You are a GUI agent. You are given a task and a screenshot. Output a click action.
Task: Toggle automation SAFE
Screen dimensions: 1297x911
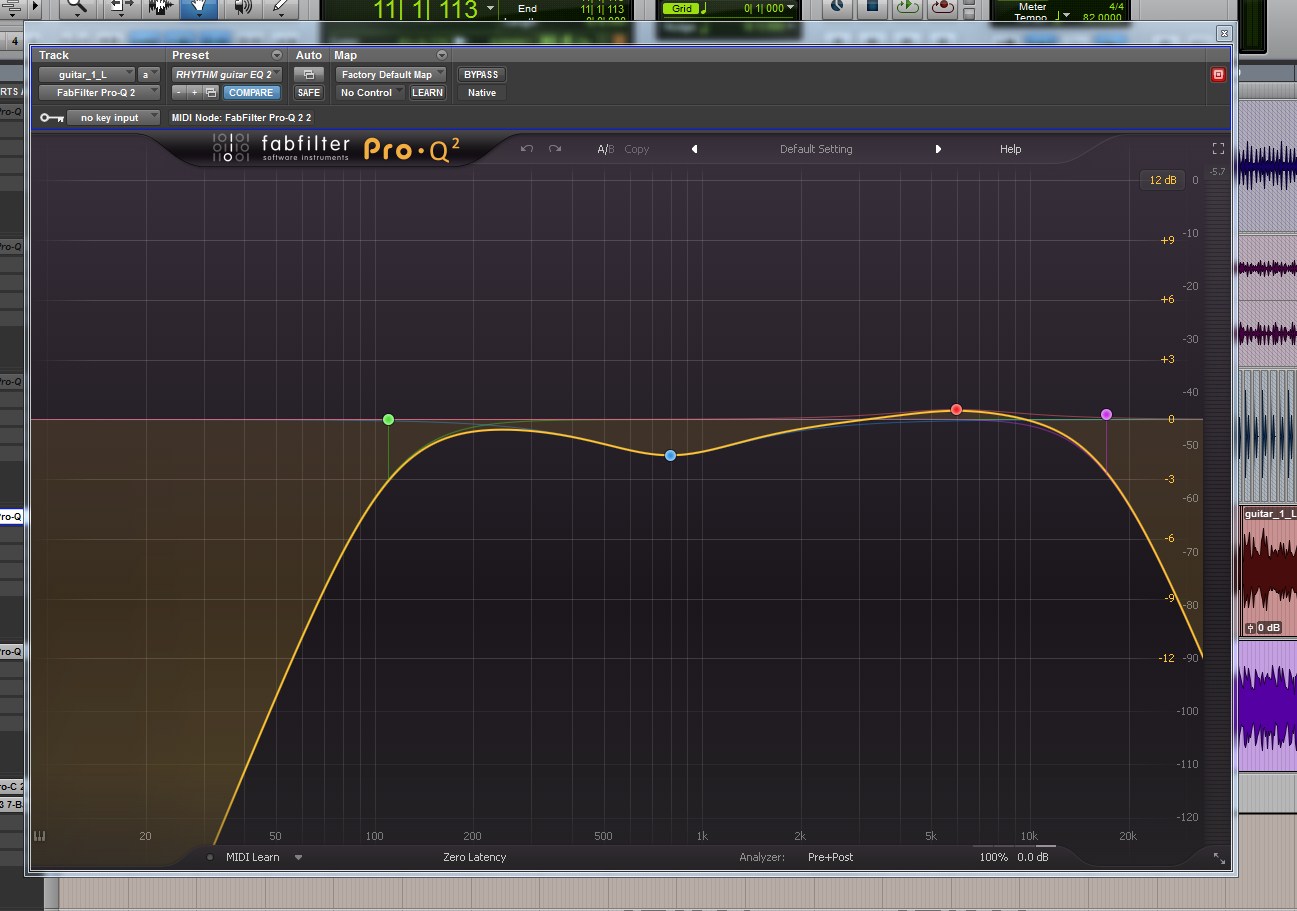[309, 92]
